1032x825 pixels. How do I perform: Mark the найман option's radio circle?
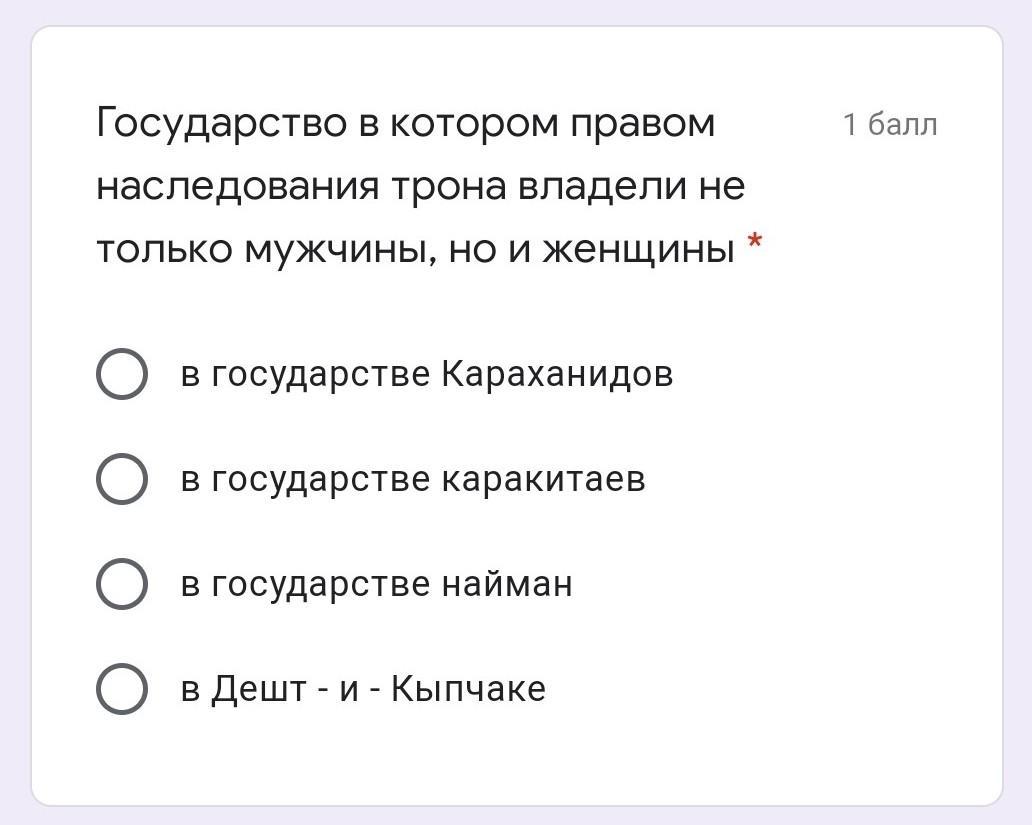pyautogui.click(x=122, y=584)
